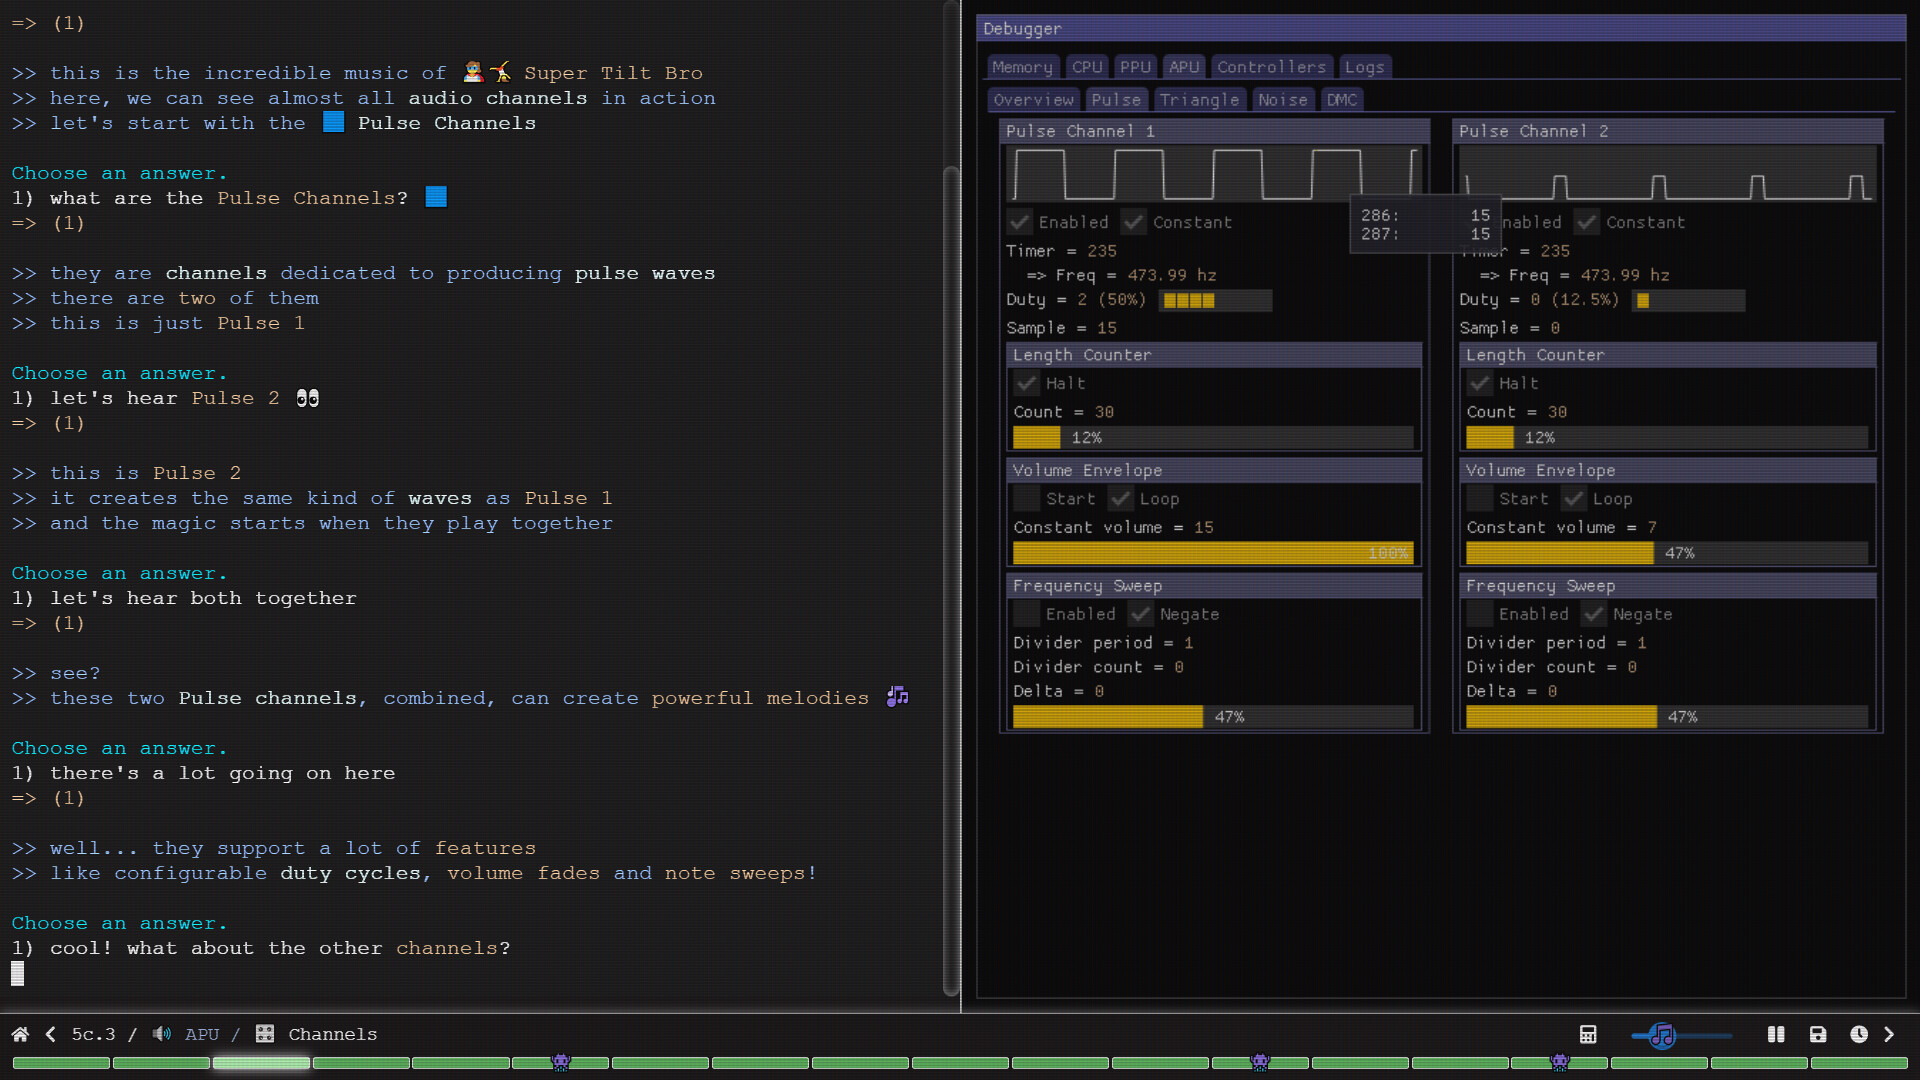
Task: Click the home icon in the bottom toolbar
Action: click(18, 1034)
